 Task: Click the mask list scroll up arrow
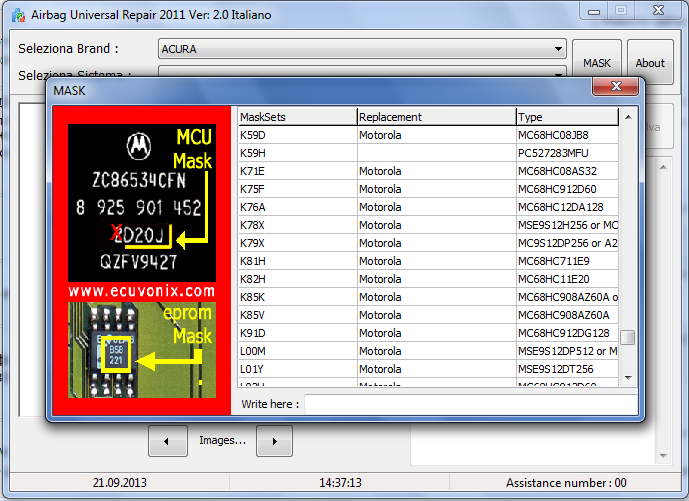pyautogui.click(x=628, y=117)
